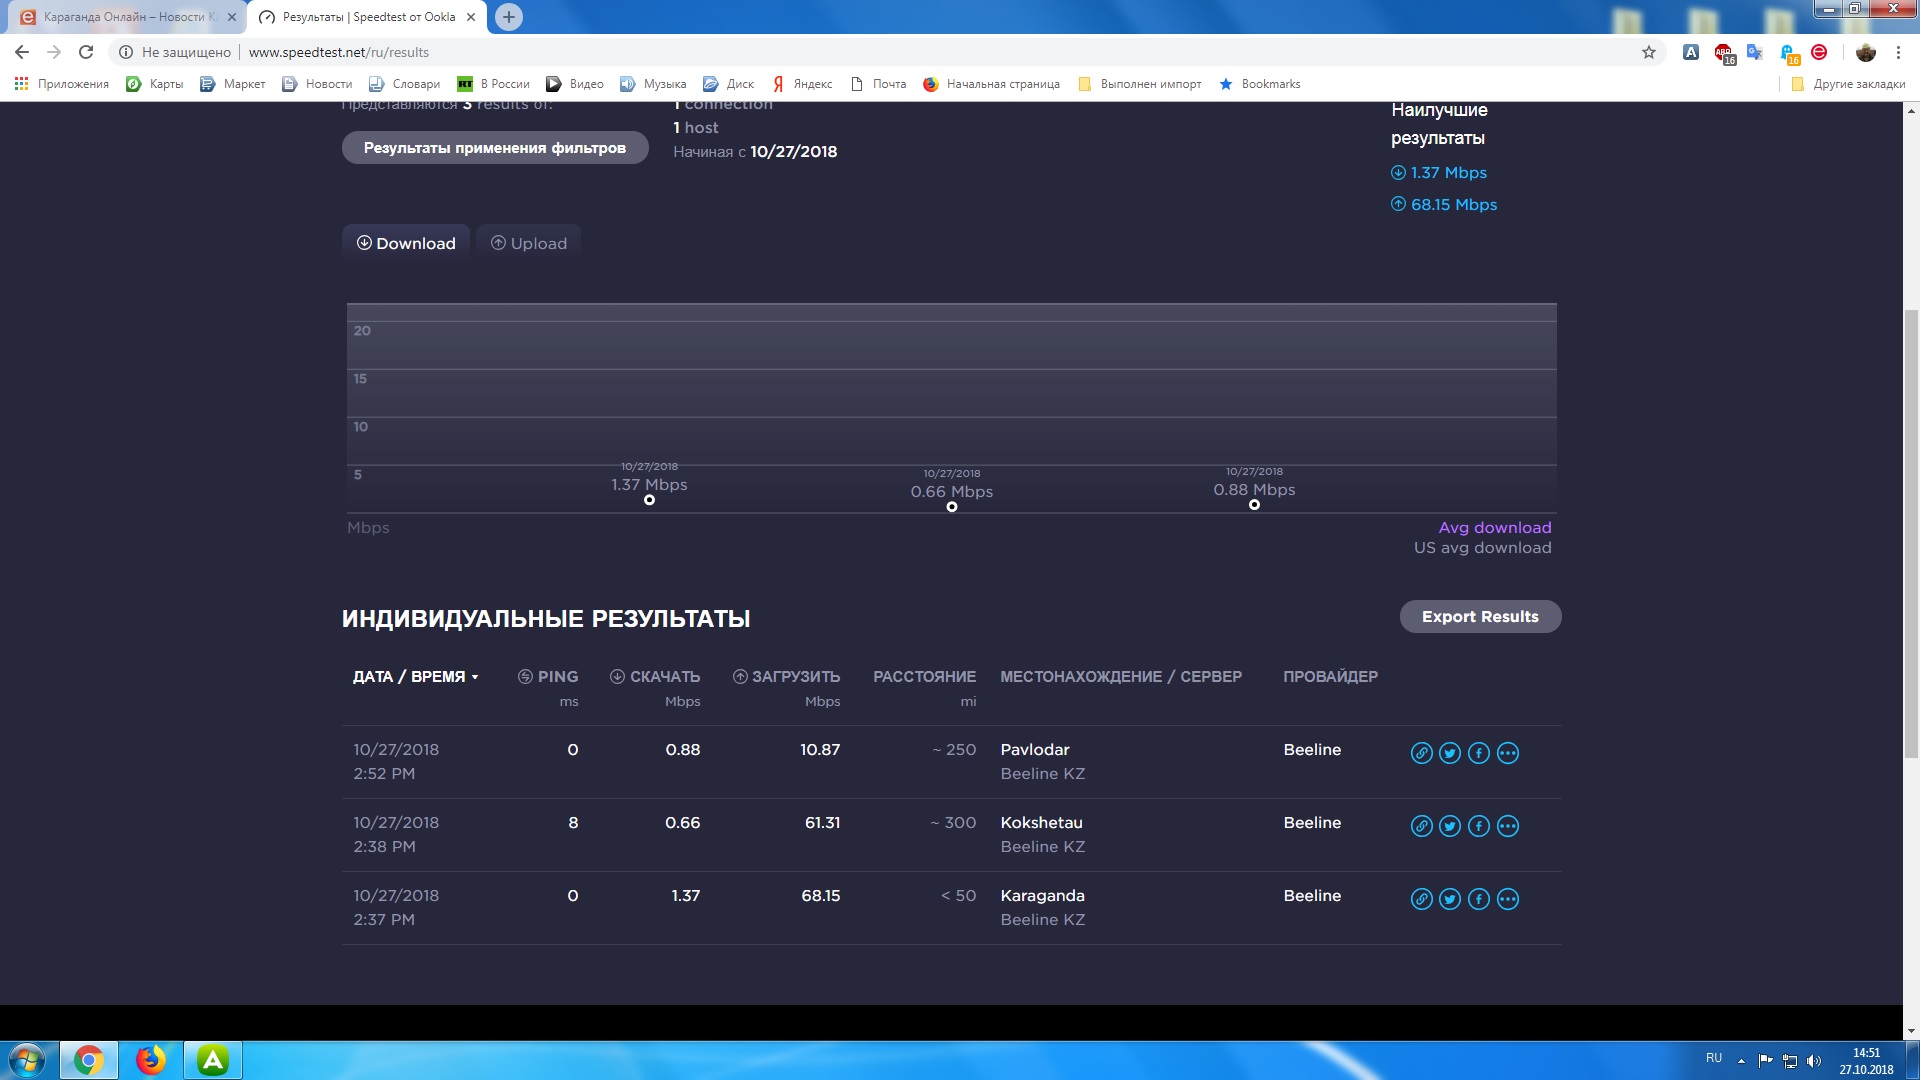Click the Adblock extension icon
1920x1080 pixels.
pos(1725,53)
